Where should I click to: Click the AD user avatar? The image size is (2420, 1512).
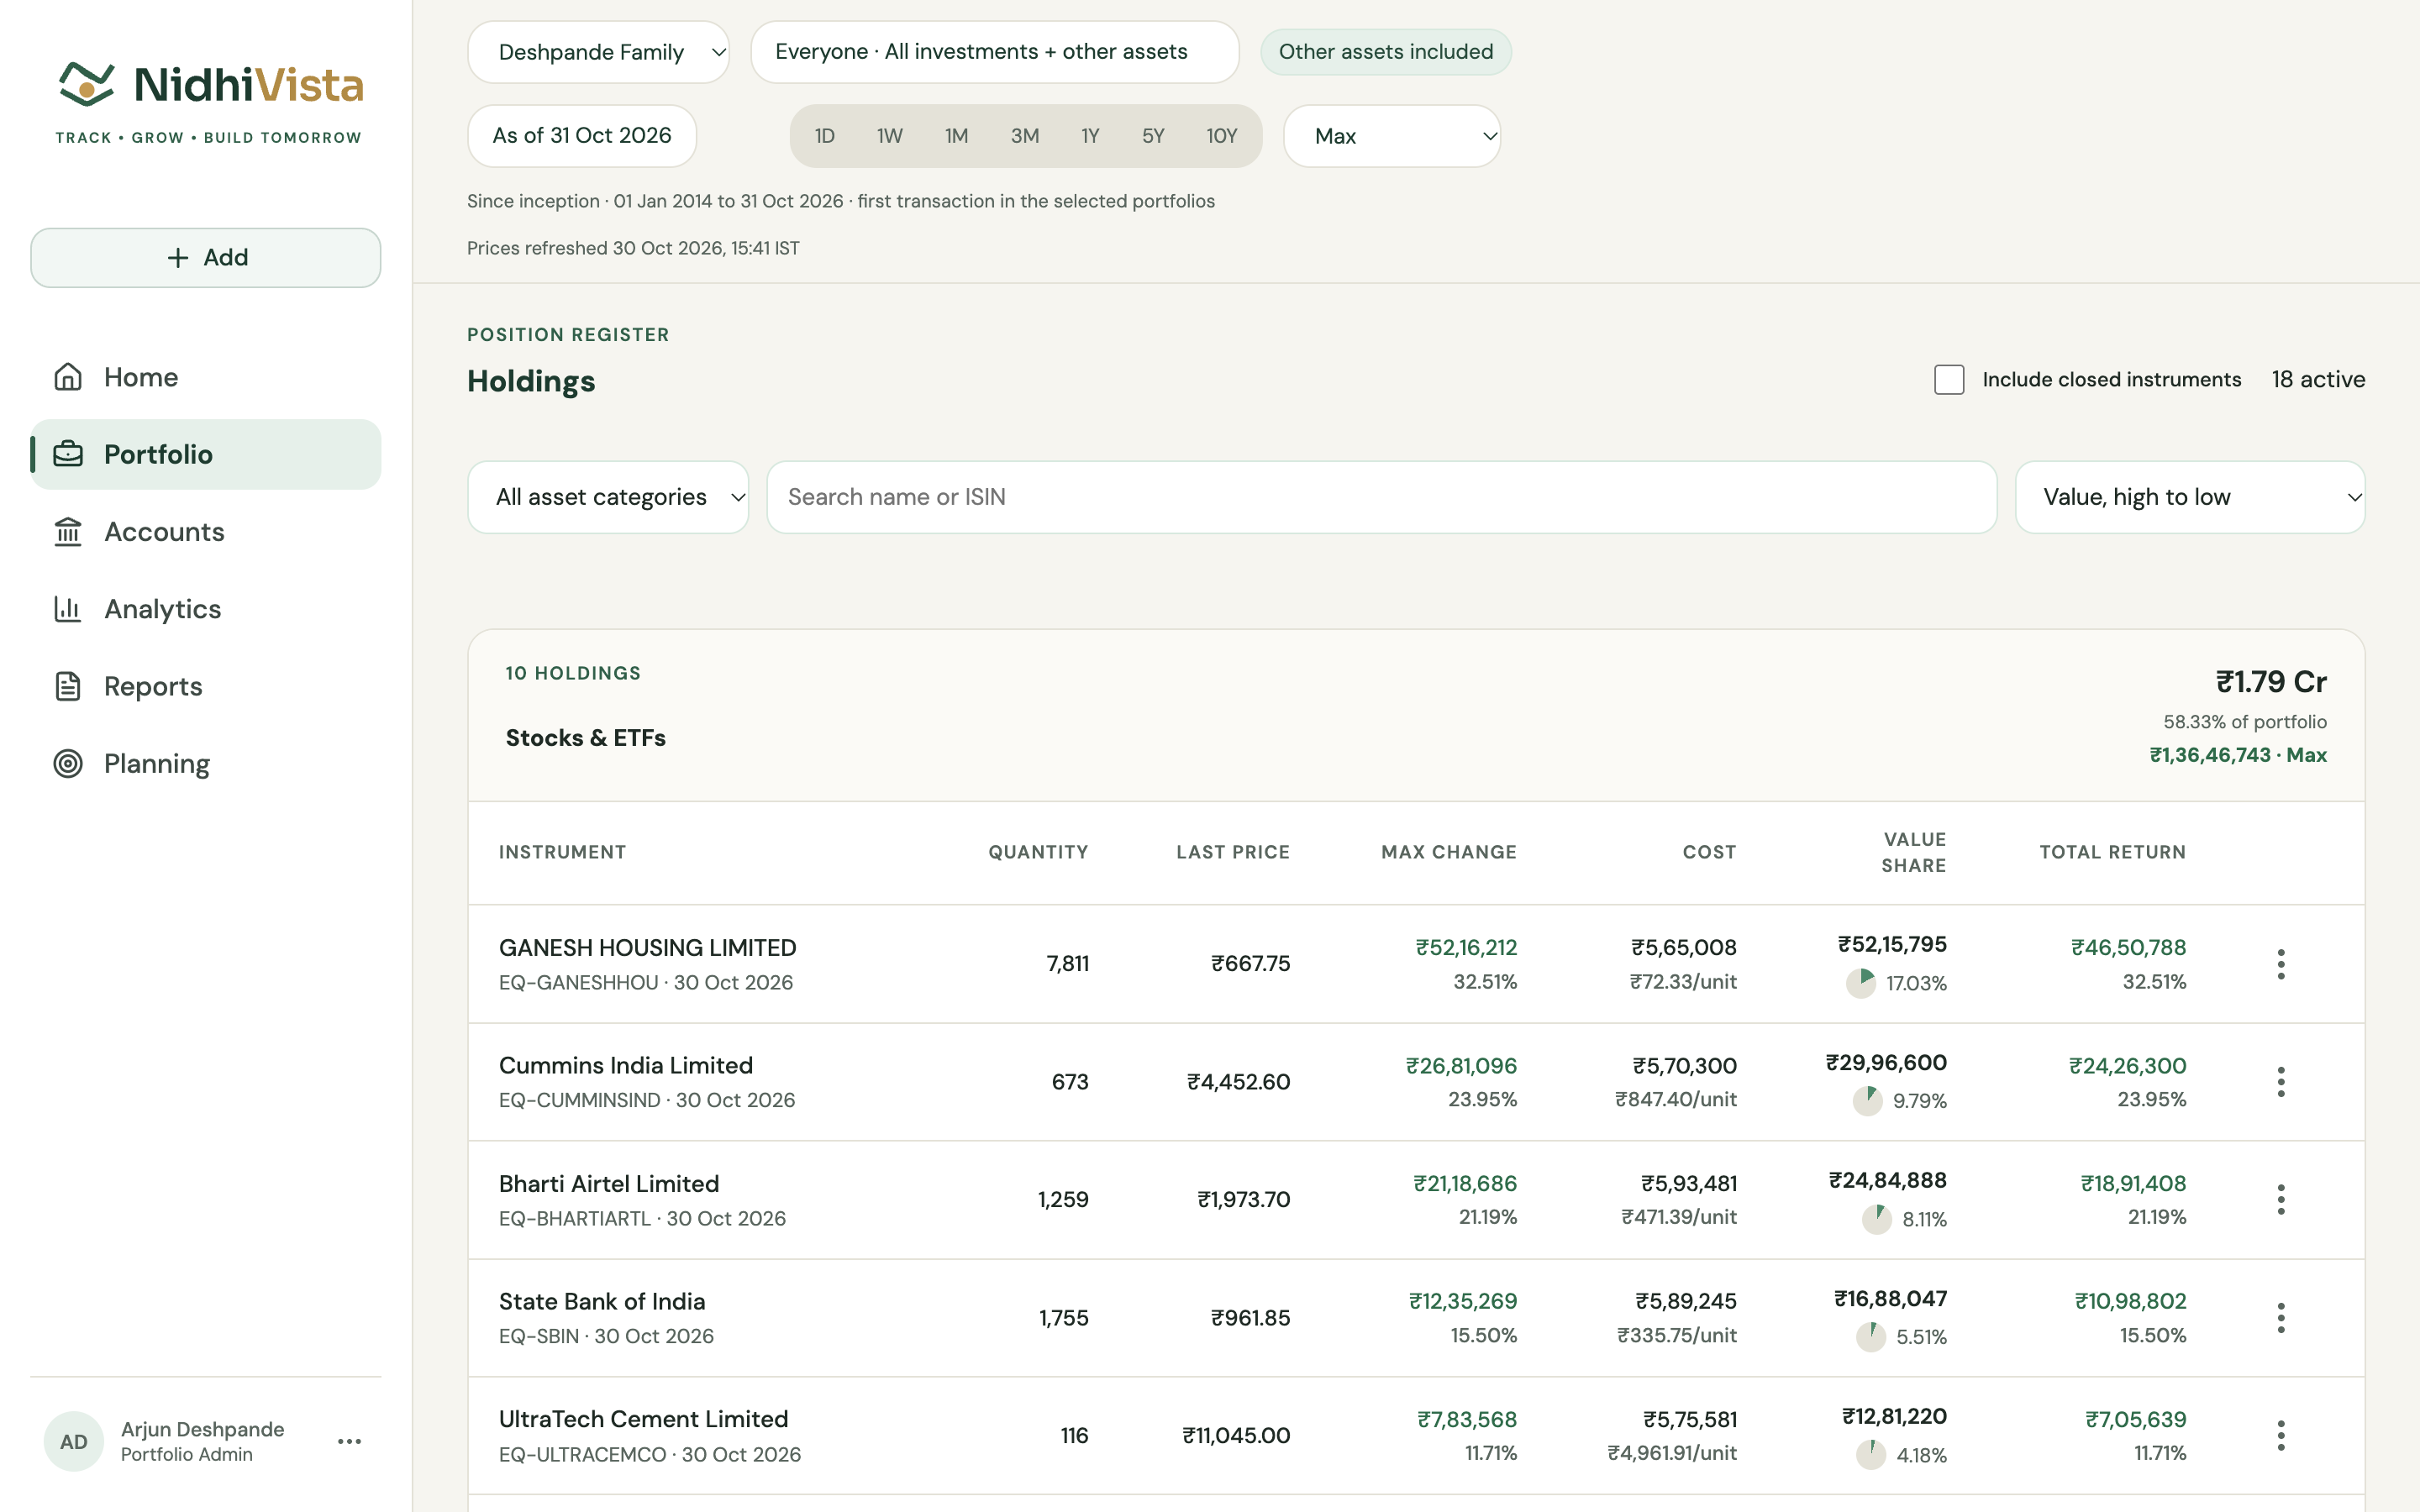point(74,1441)
